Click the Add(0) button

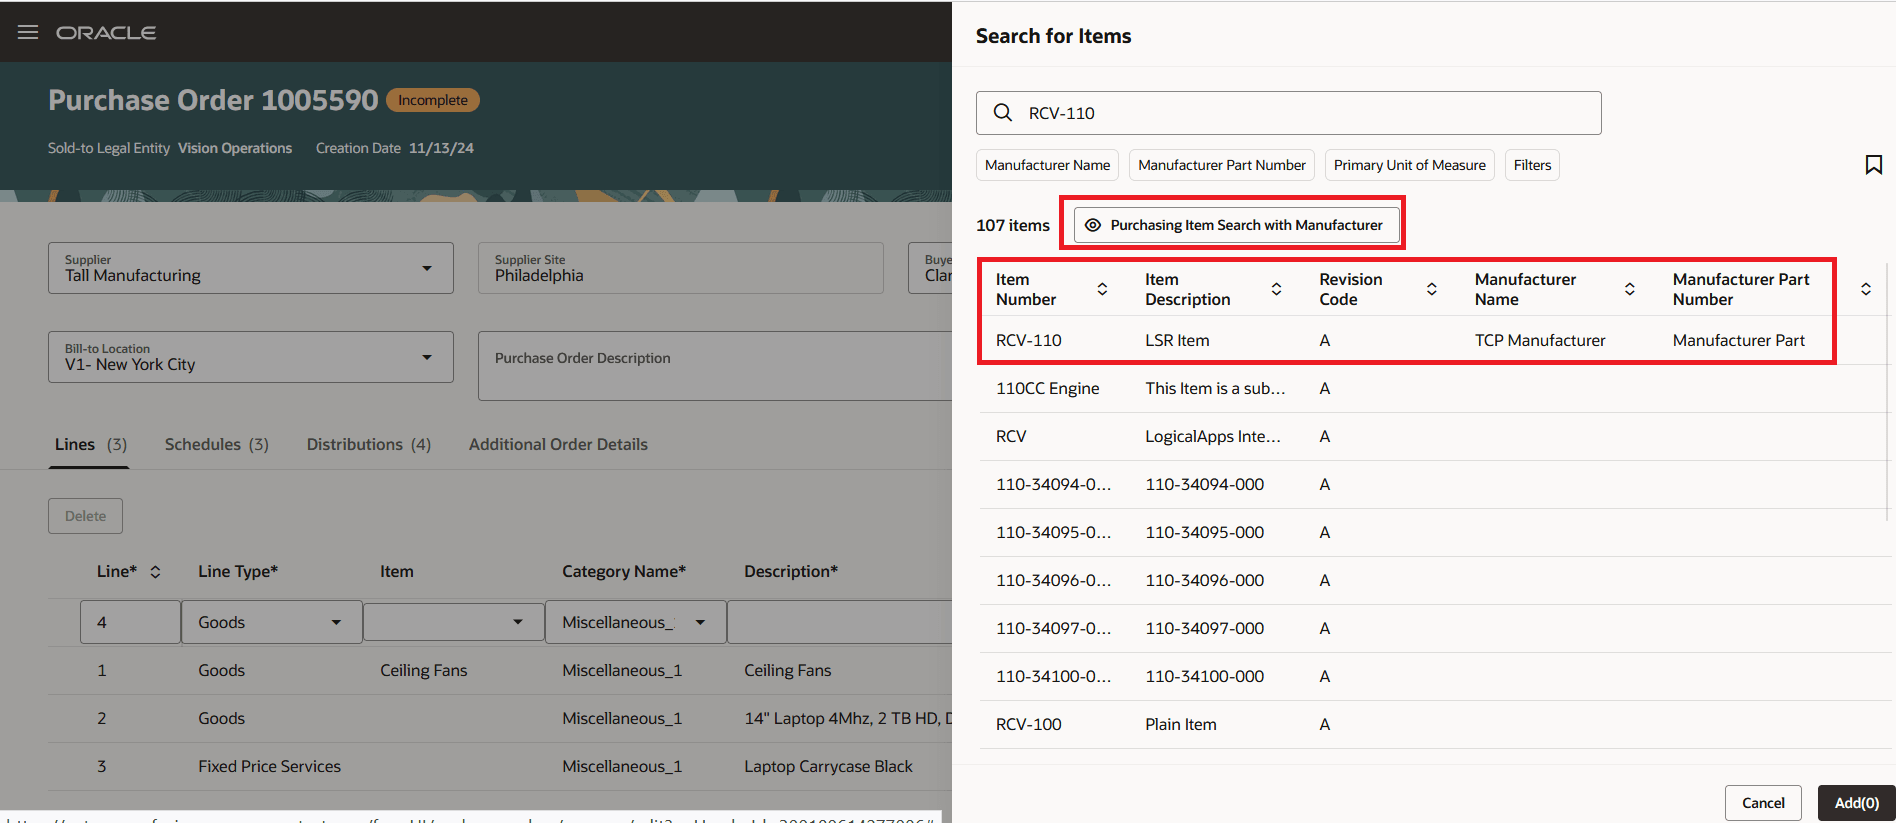point(1856,803)
